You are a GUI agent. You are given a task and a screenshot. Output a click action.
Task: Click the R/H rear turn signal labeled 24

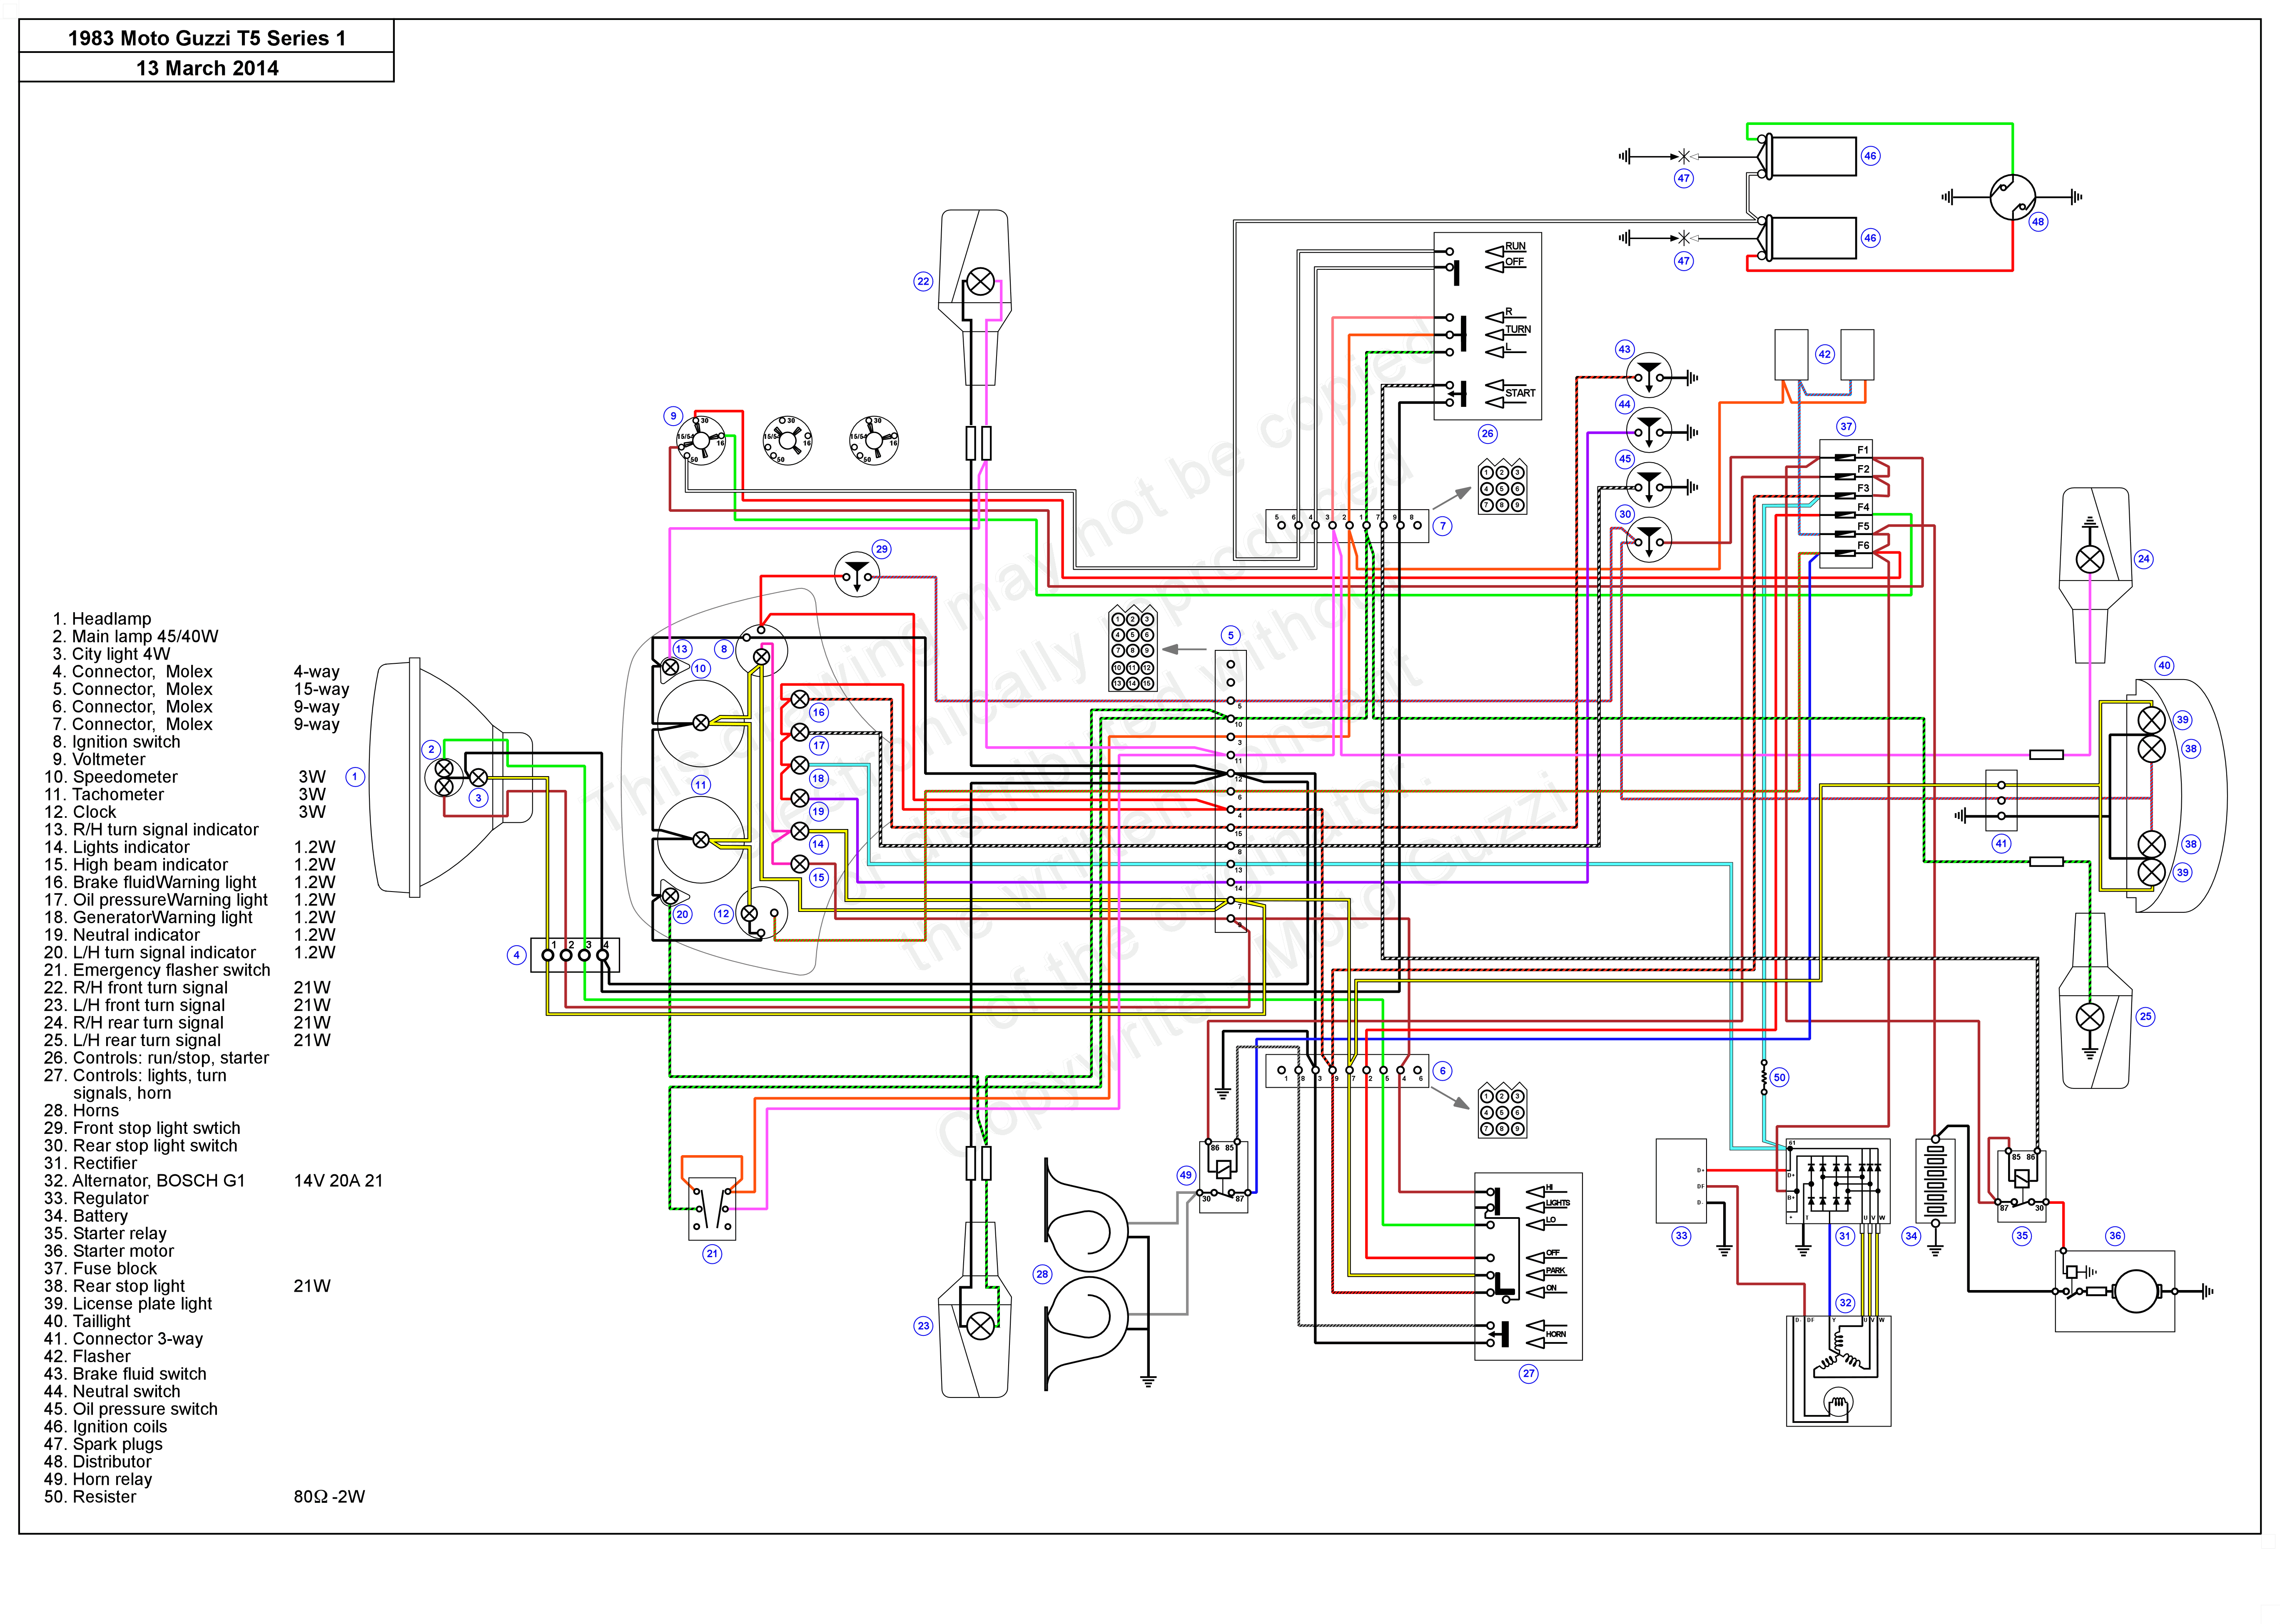[x=2095, y=575]
